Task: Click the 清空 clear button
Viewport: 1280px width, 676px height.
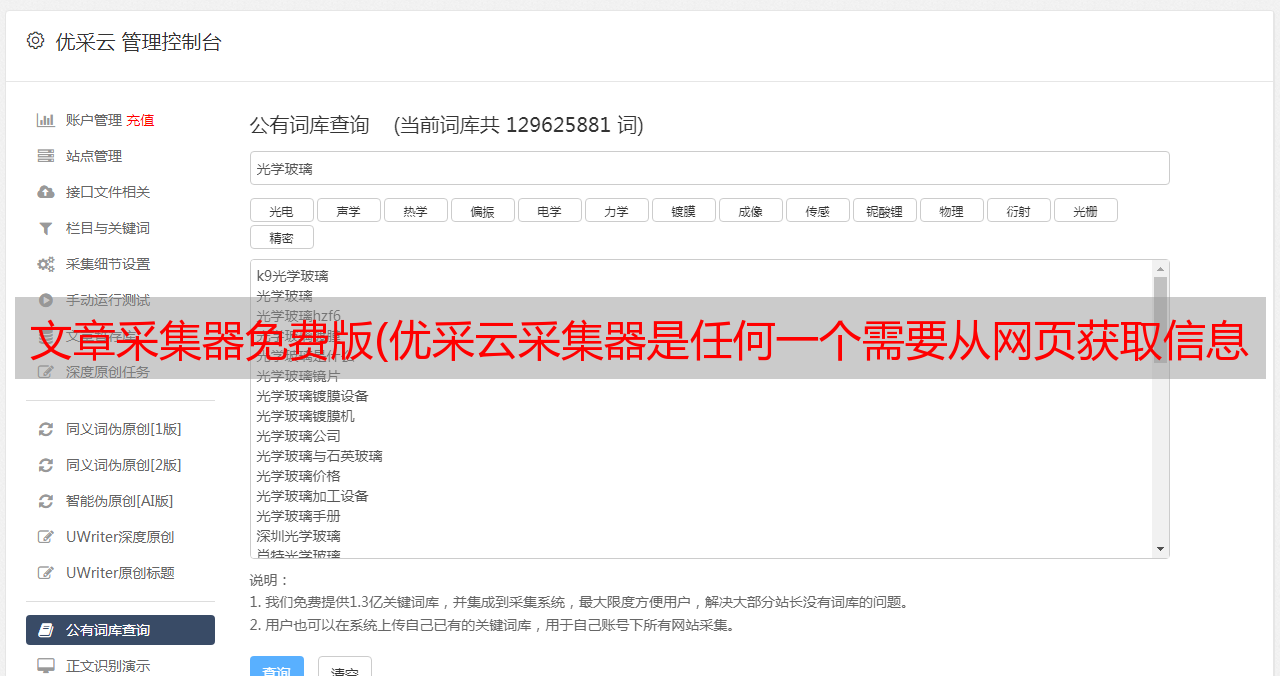Action: point(345,667)
